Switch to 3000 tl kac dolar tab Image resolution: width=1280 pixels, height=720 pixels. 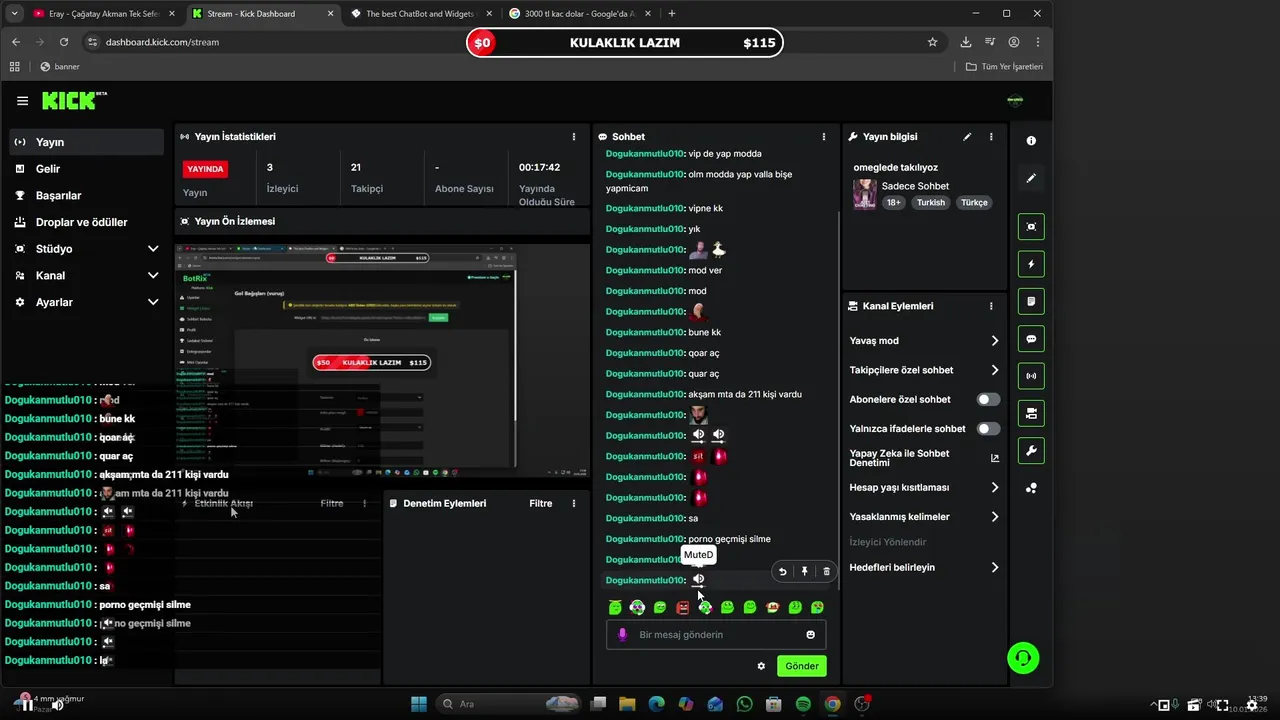(580, 14)
